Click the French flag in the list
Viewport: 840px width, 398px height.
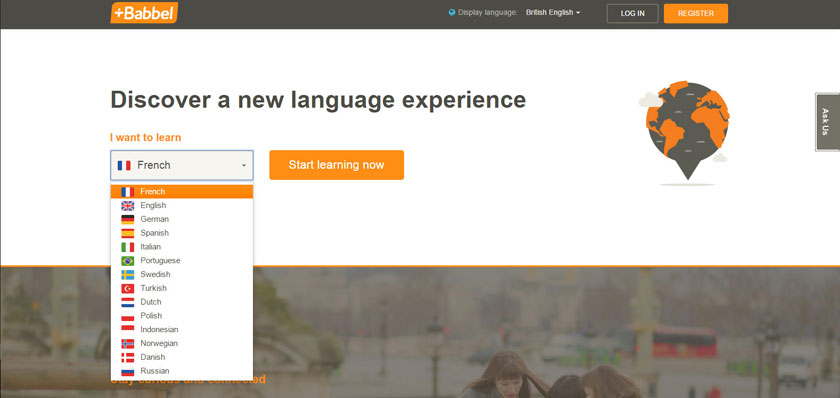[x=128, y=192]
